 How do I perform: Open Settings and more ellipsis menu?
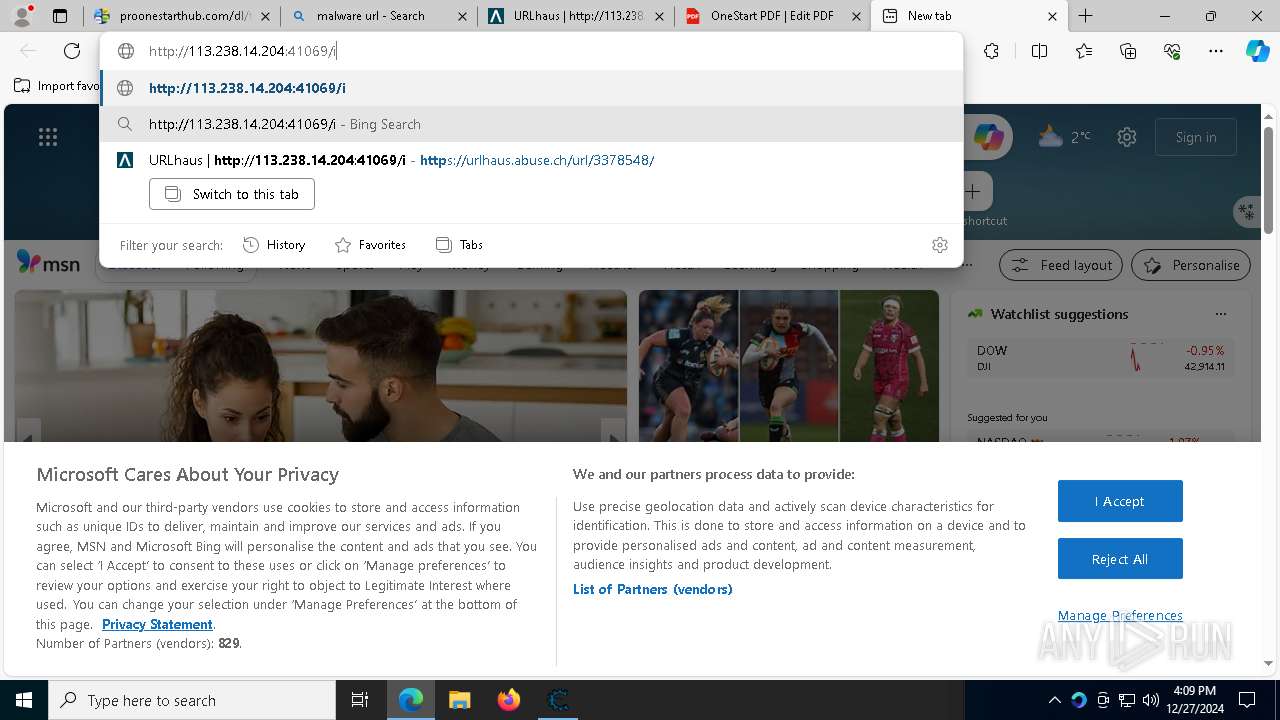[1216, 51]
